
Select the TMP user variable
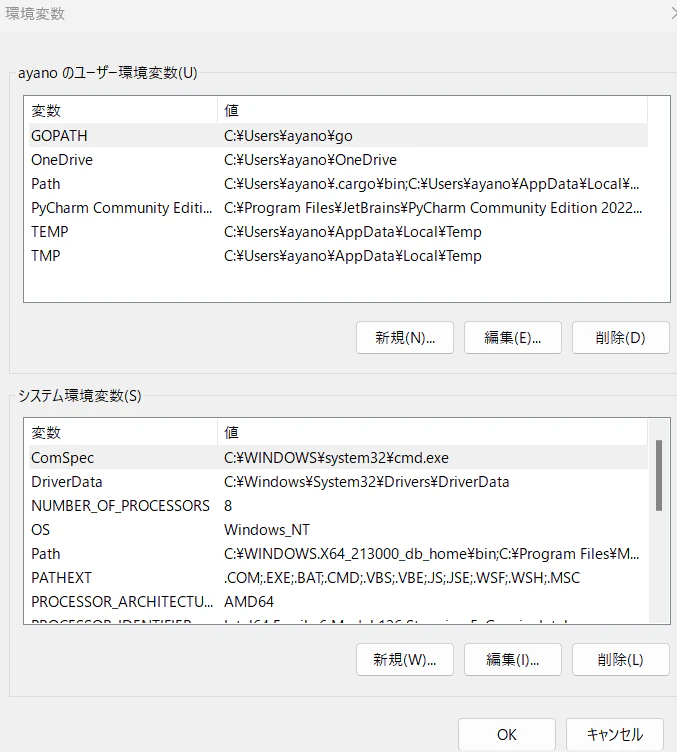pyautogui.click(x=338, y=256)
